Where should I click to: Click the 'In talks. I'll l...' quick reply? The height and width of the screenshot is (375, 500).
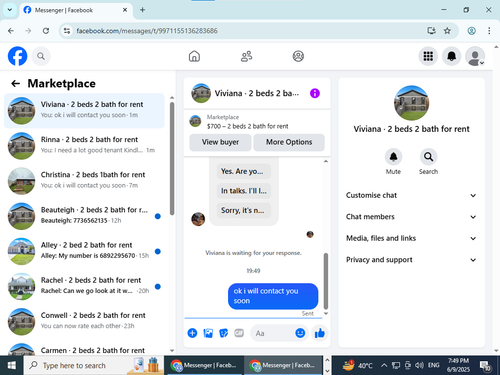244,191
